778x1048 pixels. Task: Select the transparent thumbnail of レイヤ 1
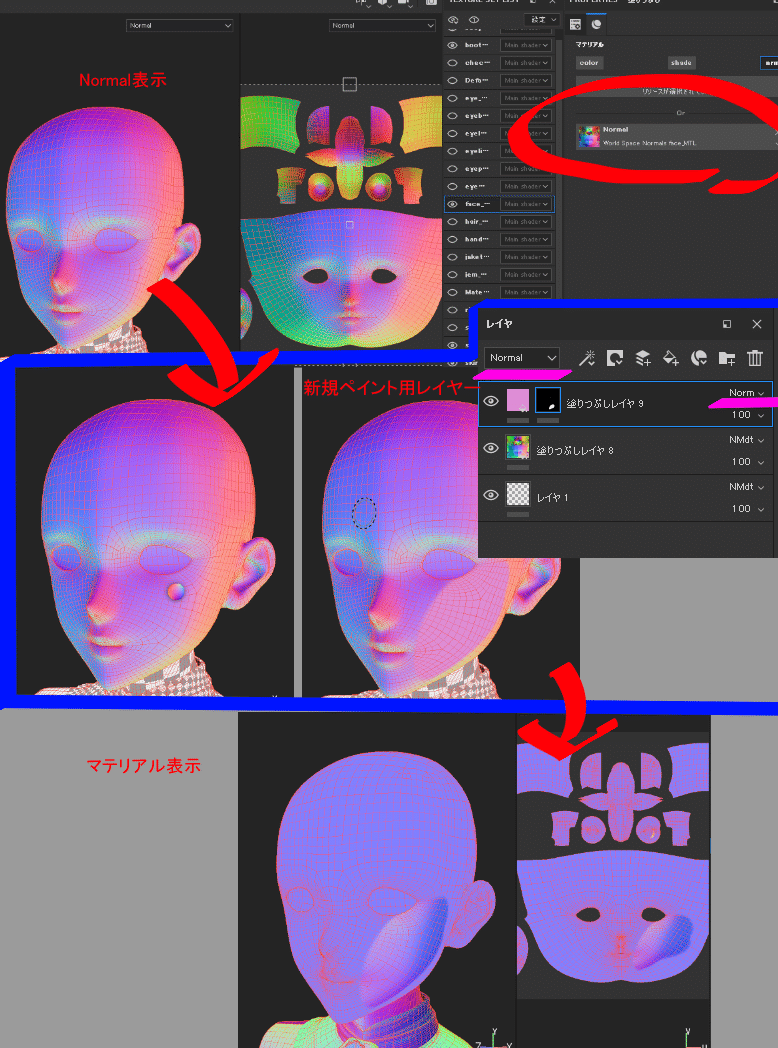(x=518, y=495)
